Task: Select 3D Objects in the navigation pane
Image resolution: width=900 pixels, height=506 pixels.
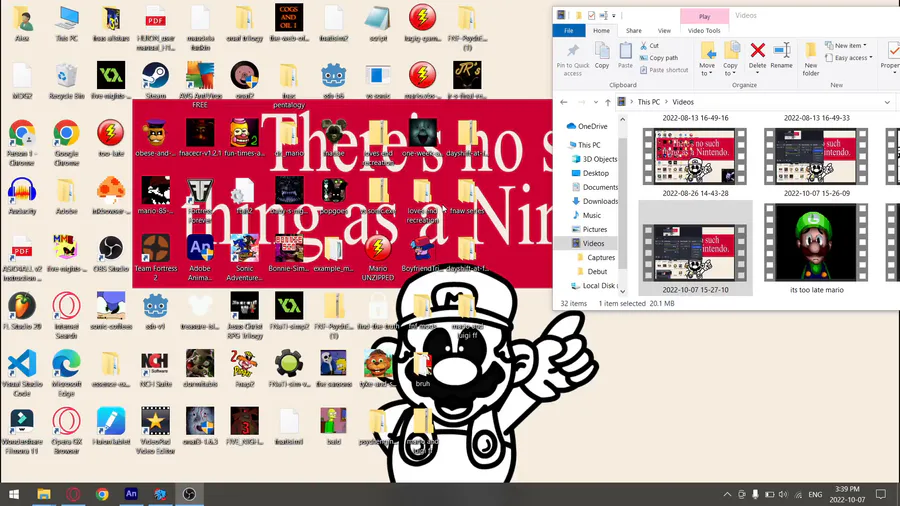Action: tap(595, 159)
